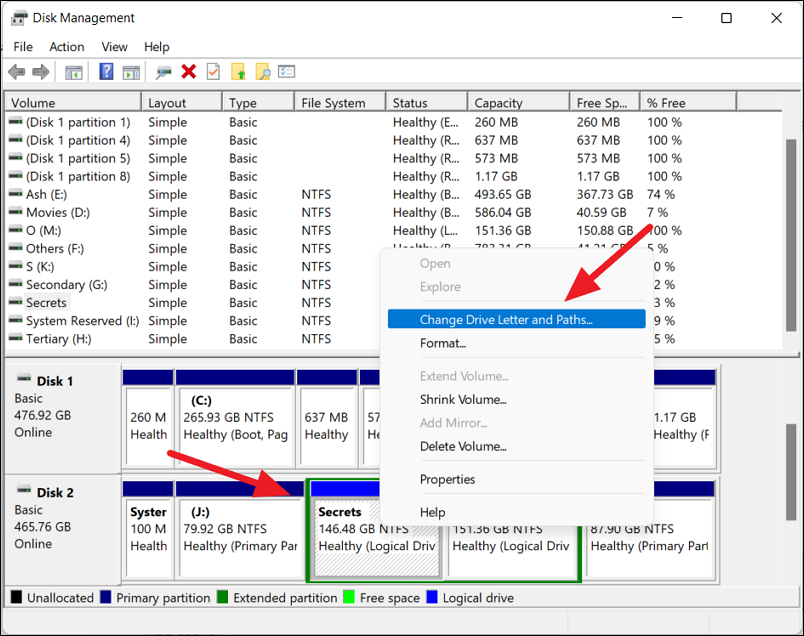Click the disk icon next to Disk 1
This screenshot has width=804, height=636.
click(x=24, y=380)
